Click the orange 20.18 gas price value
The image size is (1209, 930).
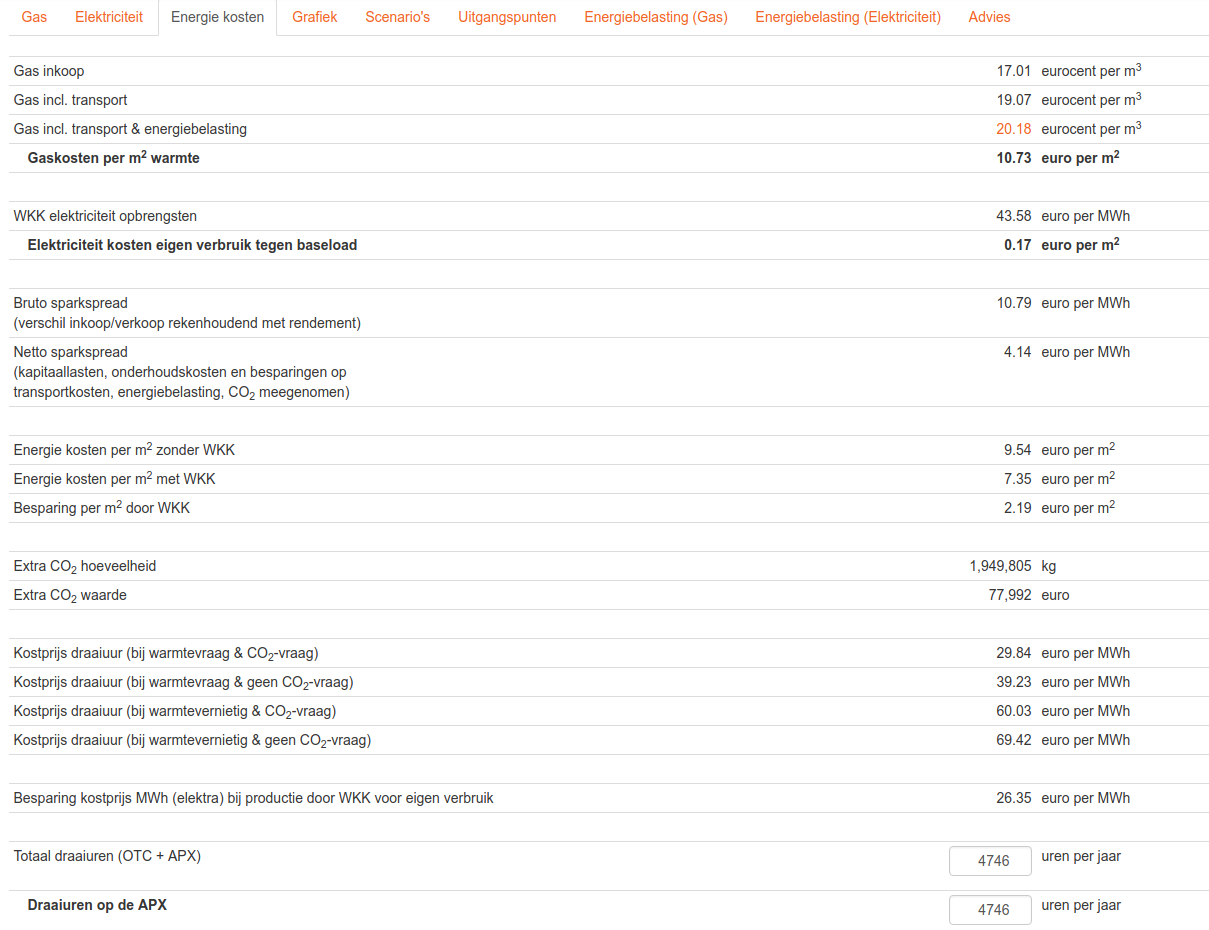tap(1013, 129)
